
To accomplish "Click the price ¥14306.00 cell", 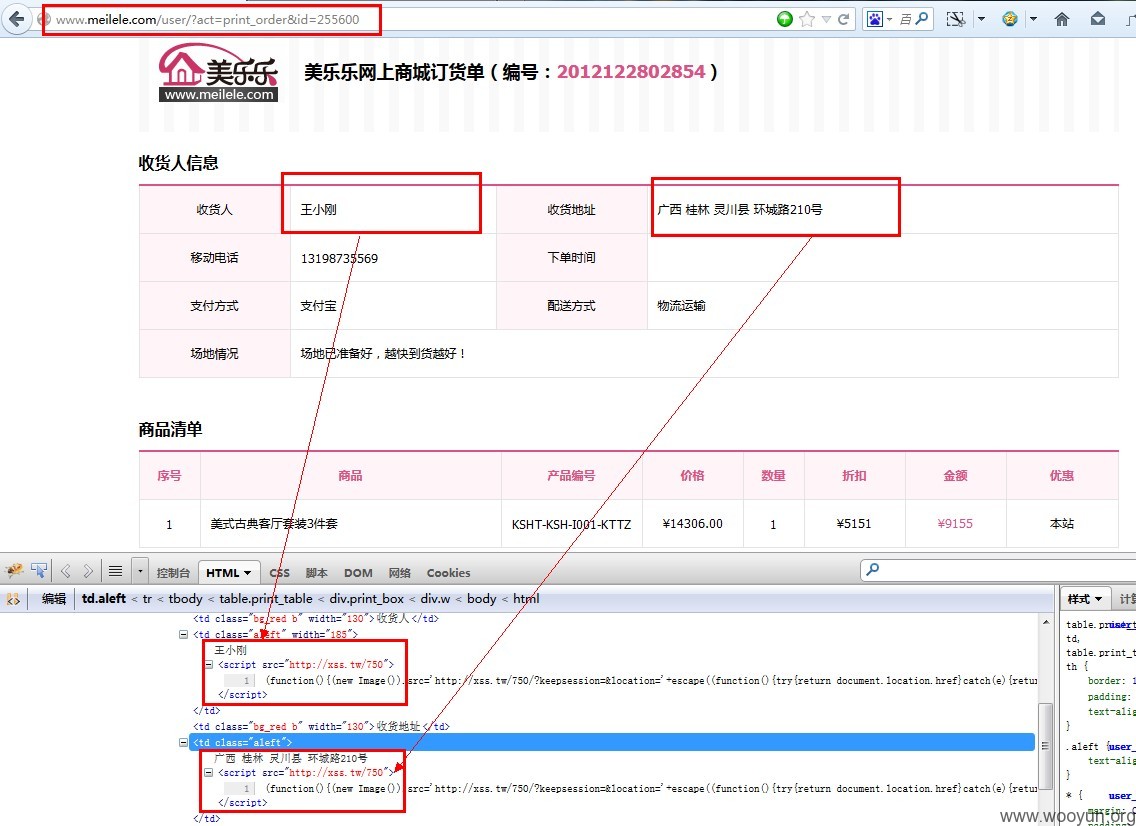I will [693, 524].
